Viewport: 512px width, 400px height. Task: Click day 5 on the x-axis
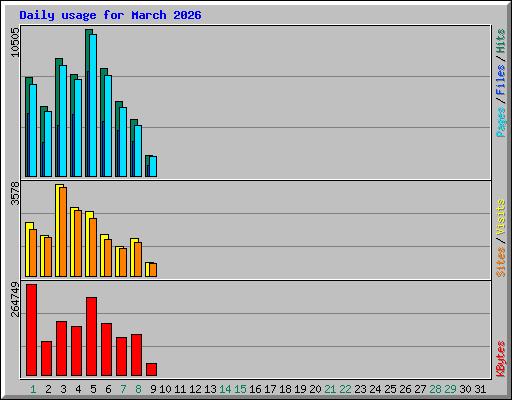pos(93,389)
